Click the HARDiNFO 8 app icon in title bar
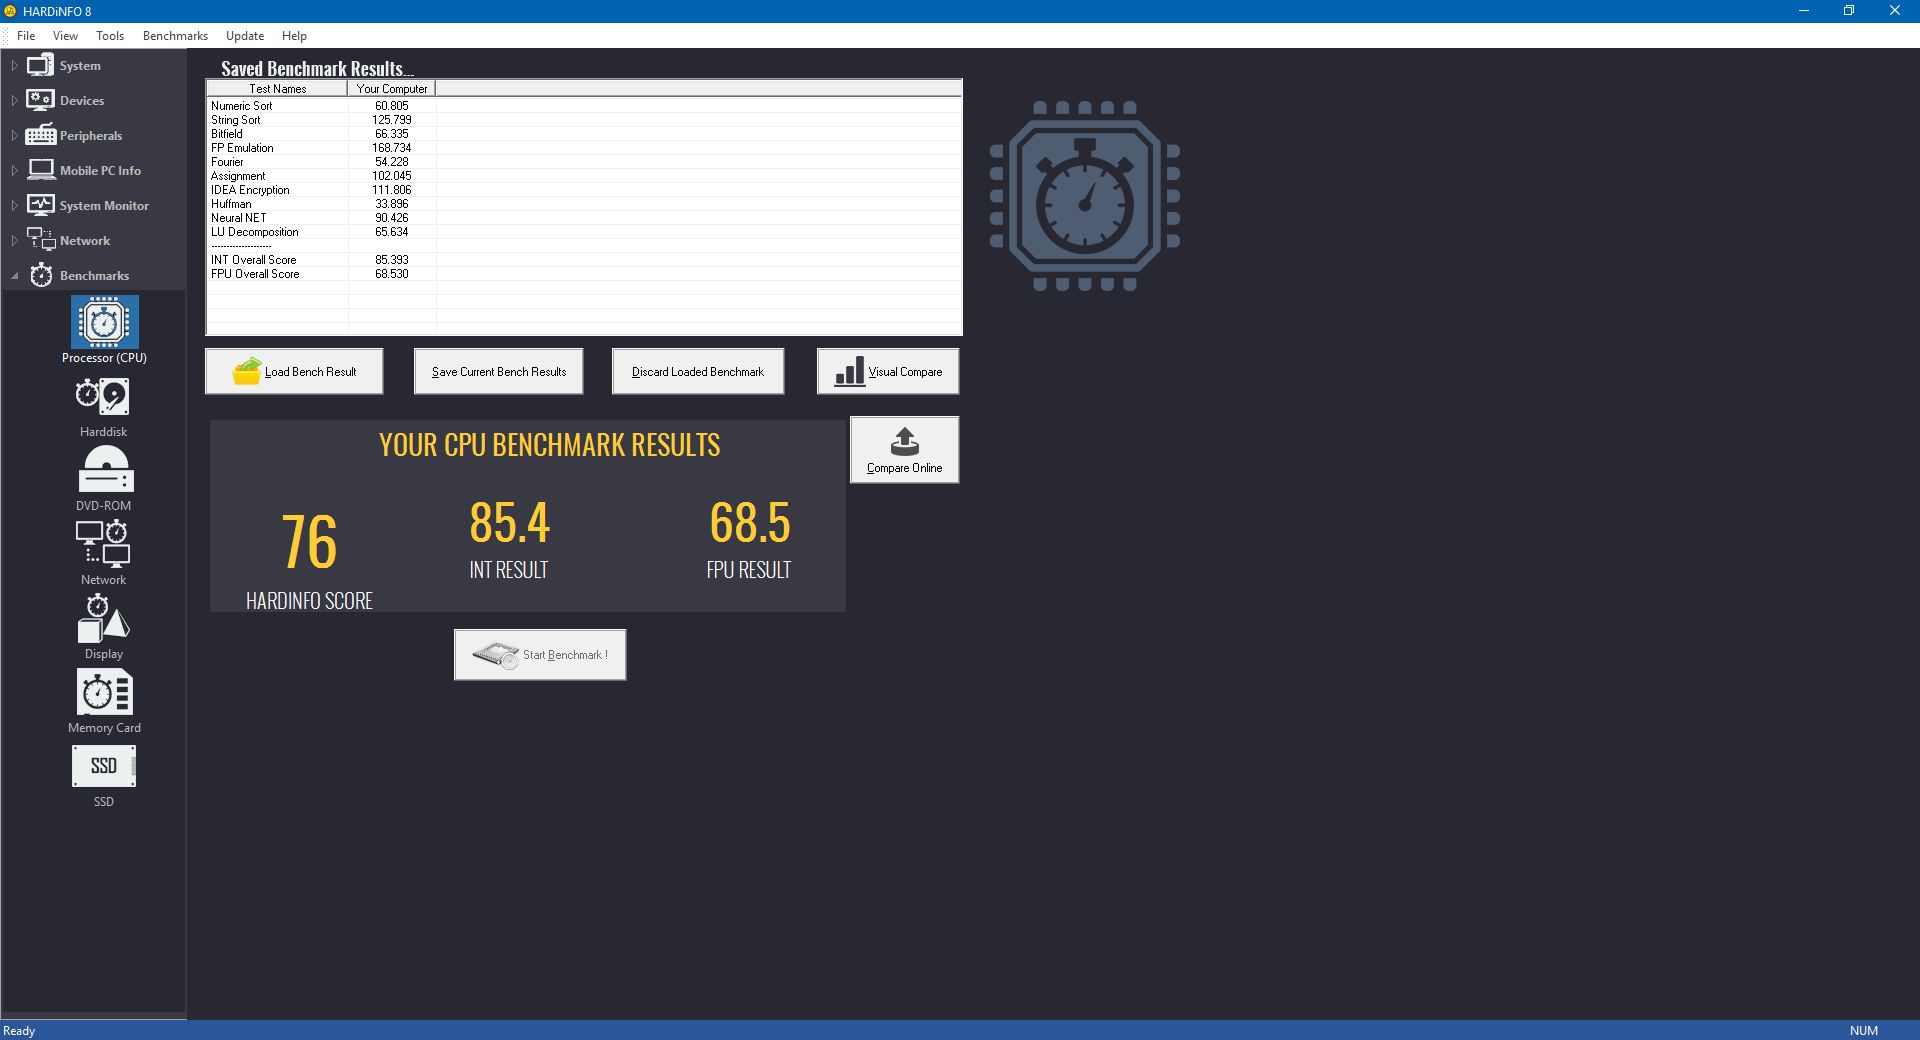The image size is (1920, 1040). click(x=10, y=11)
